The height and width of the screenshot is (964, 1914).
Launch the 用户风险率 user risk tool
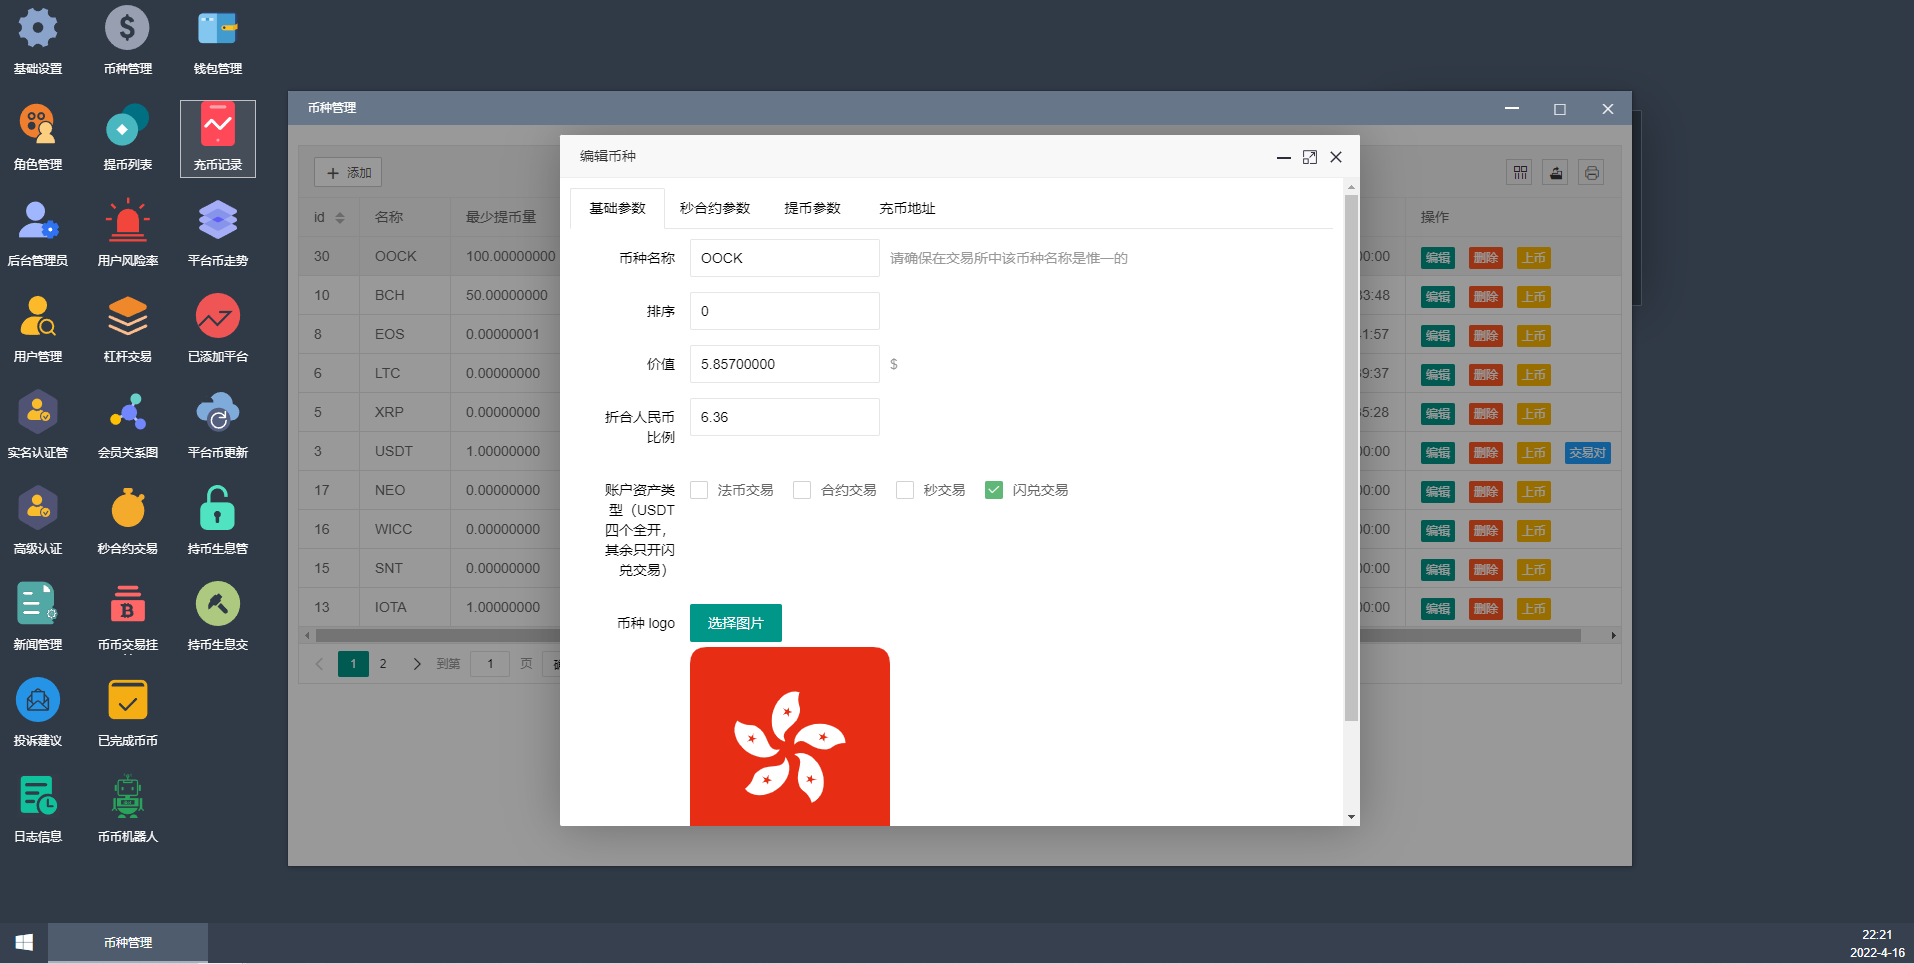(127, 232)
